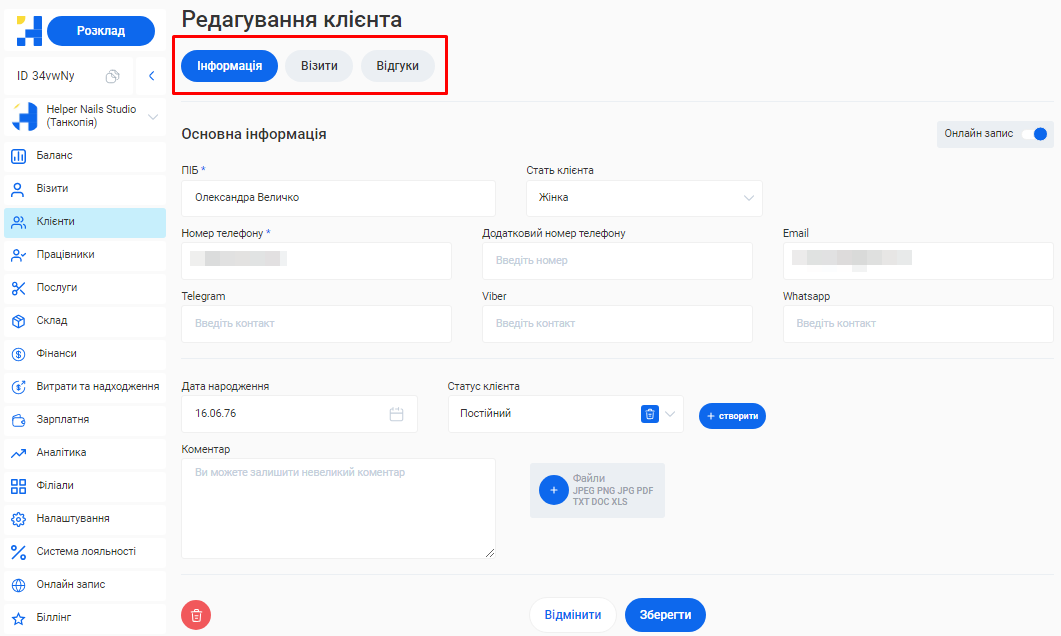
Task: Expand the Стать клієнта dropdown
Action: pyautogui.click(x=749, y=198)
